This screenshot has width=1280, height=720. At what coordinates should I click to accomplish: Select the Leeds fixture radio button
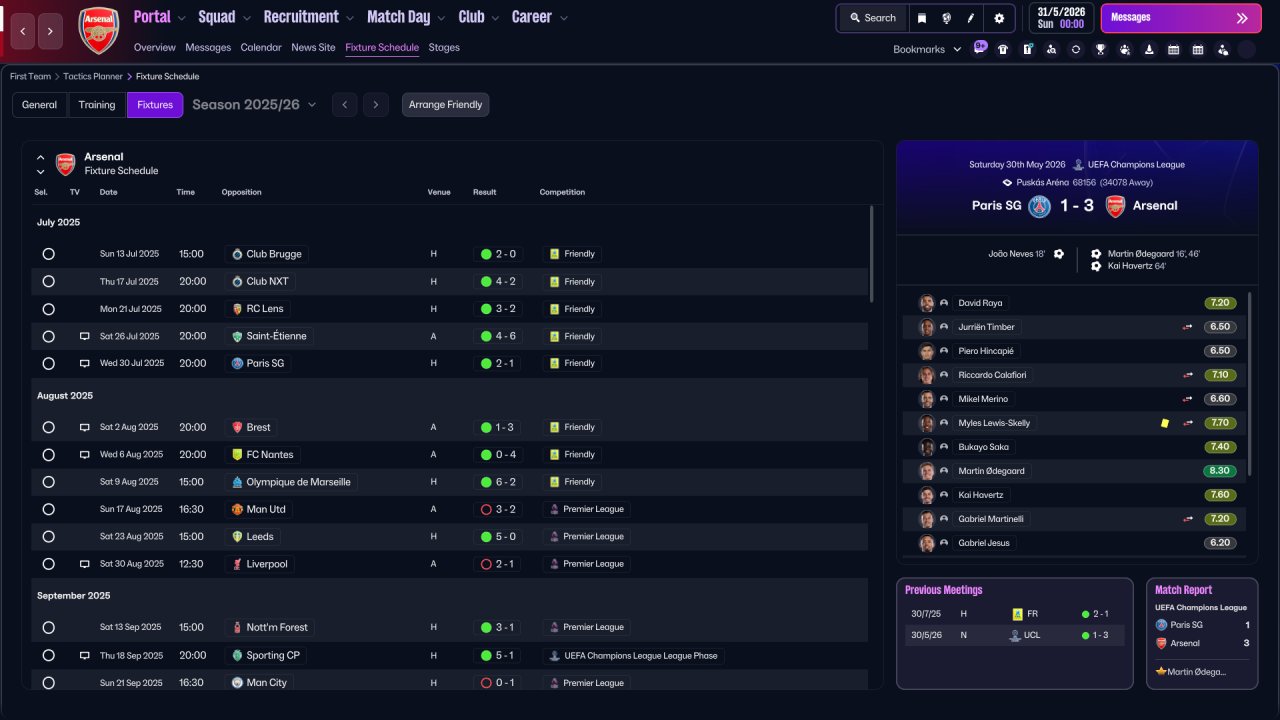[x=48, y=536]
